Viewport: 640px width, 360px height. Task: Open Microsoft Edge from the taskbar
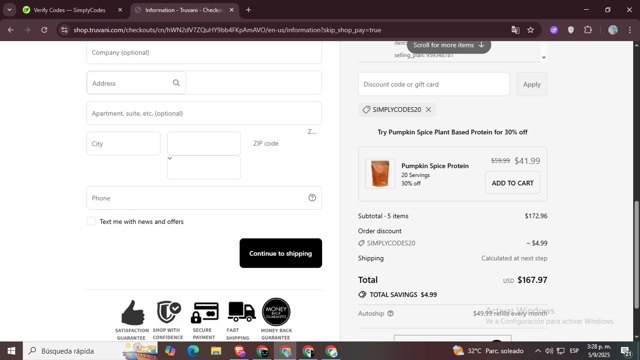tap(193, 351)
